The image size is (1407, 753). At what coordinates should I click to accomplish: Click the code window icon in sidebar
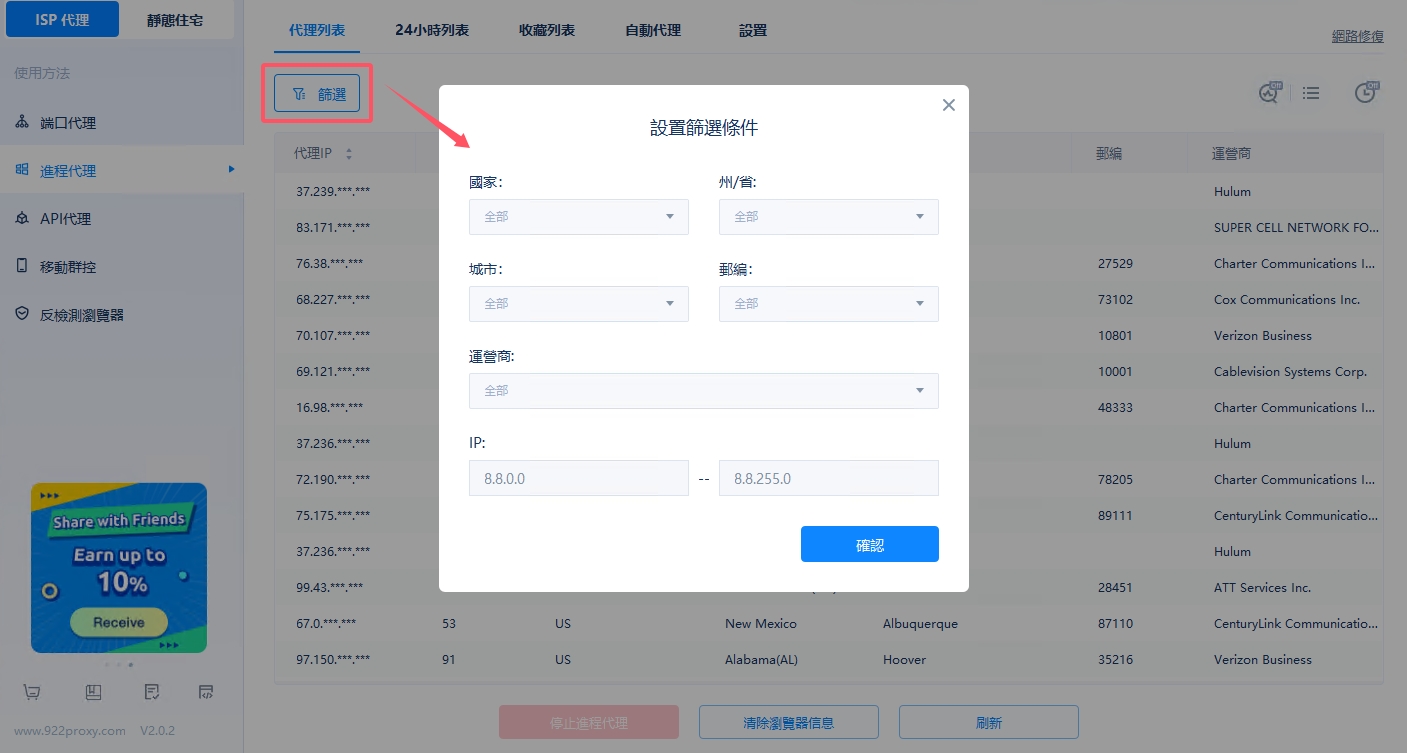pos(206,692)
